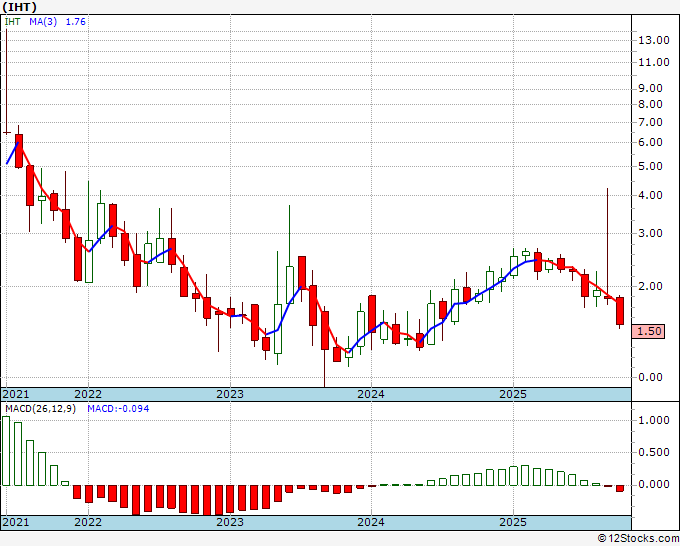Click the last red MACD histogram bar
Image resolution: width=680 pixels, height=546 pixels.
pyautogui.click(x=620, y=488)
